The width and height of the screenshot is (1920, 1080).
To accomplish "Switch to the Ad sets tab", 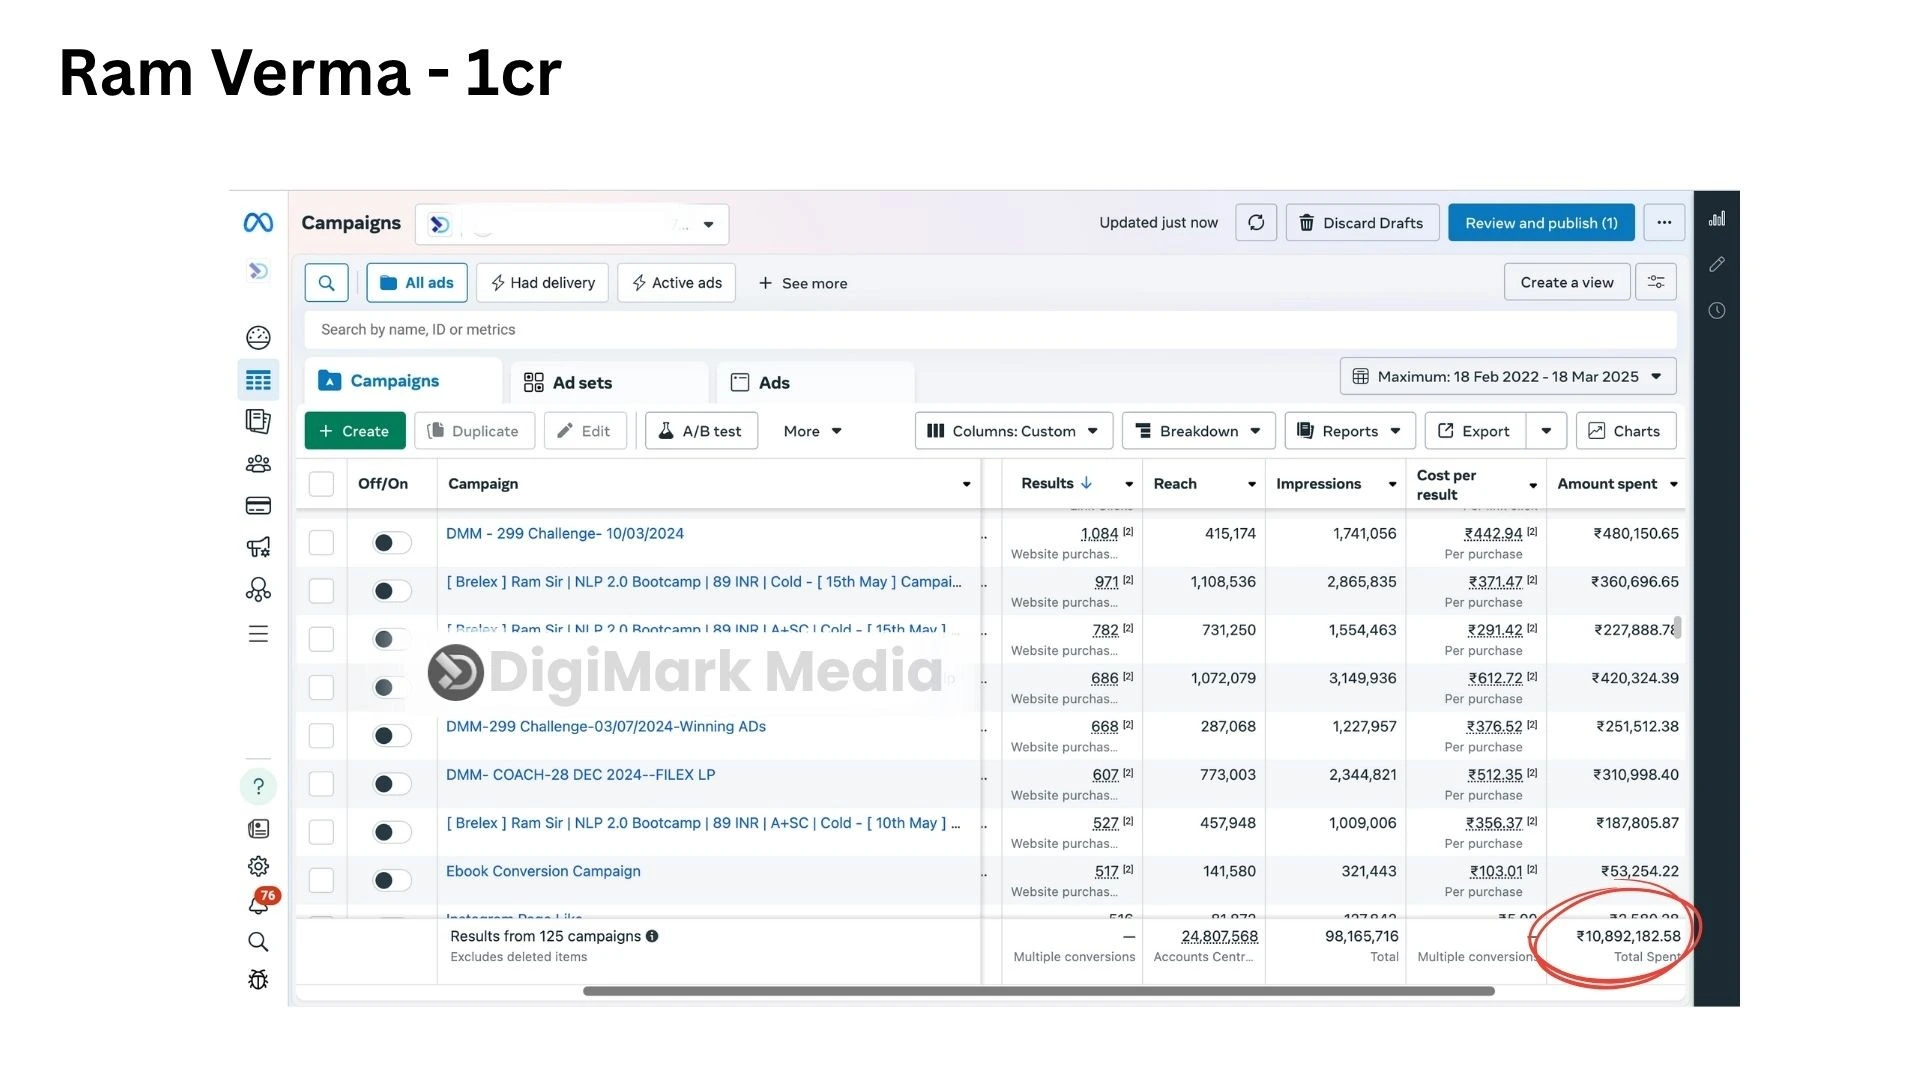I will click(581, 383).
